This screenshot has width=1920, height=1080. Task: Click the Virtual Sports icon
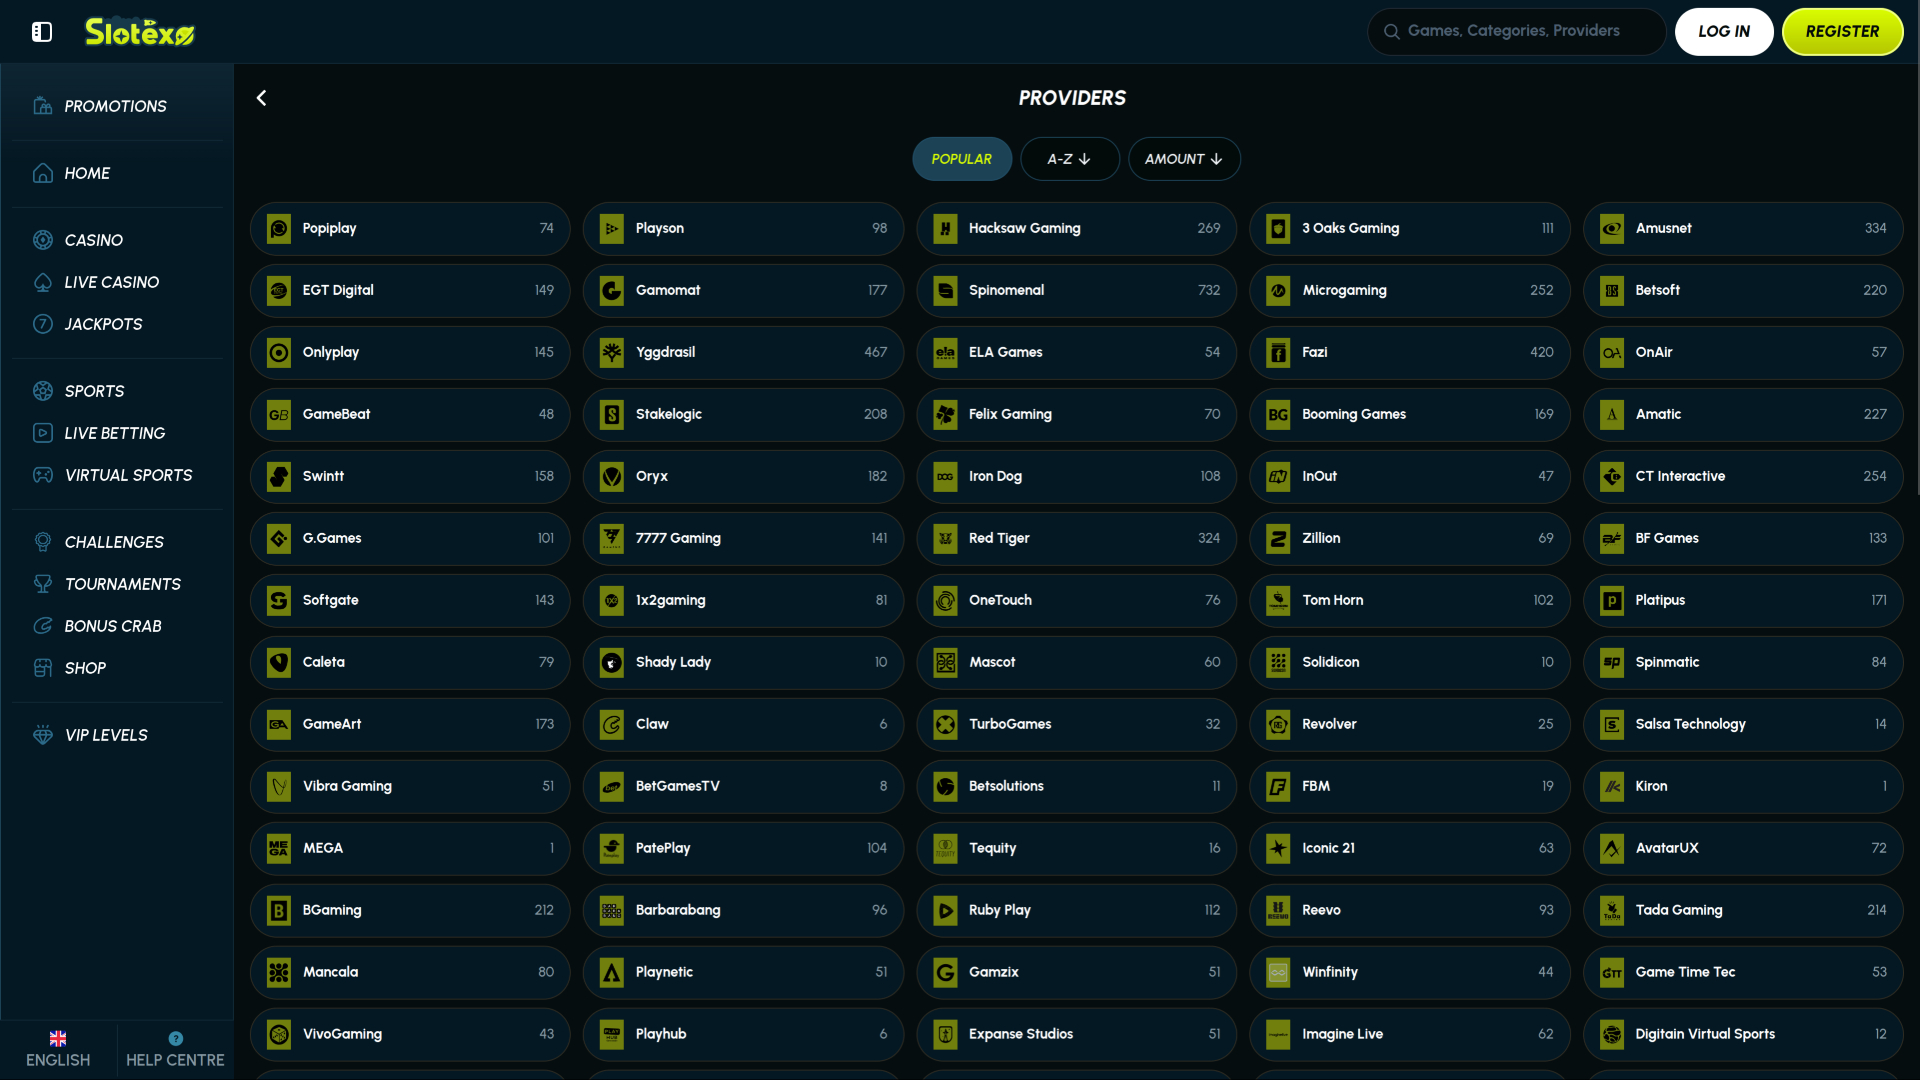click(42, 475)
